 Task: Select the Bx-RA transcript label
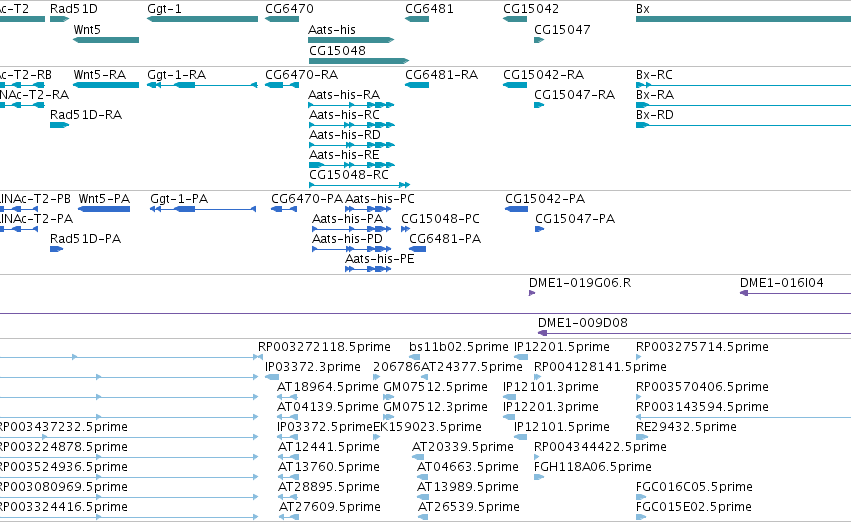[655, 94]
